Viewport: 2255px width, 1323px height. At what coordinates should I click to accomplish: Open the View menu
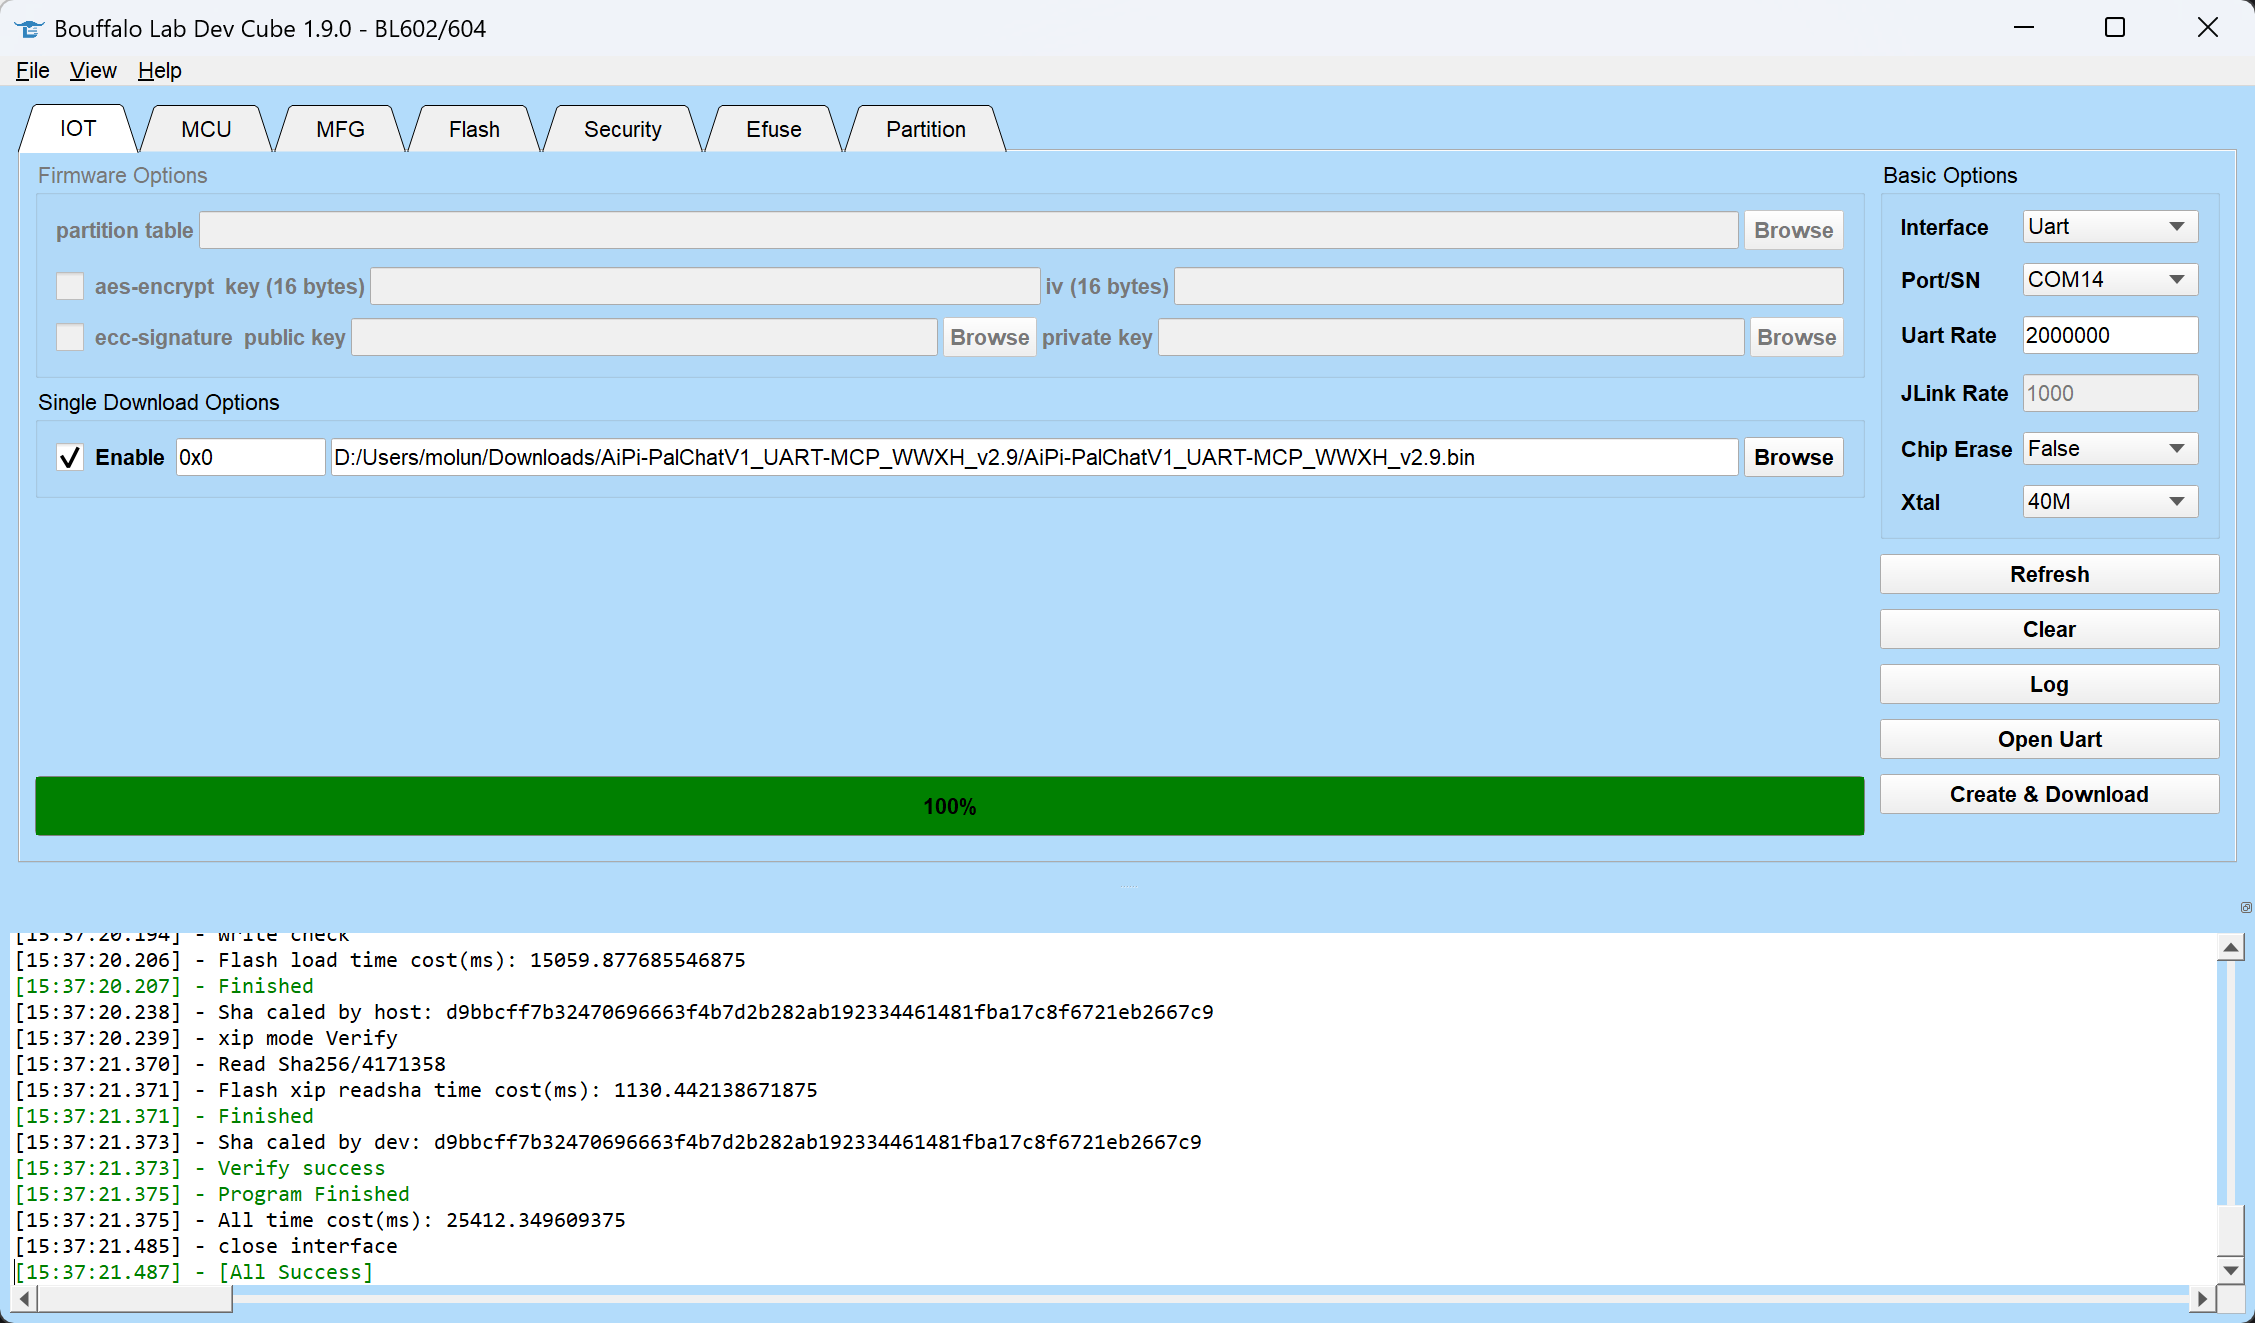(x=93, y=70)
